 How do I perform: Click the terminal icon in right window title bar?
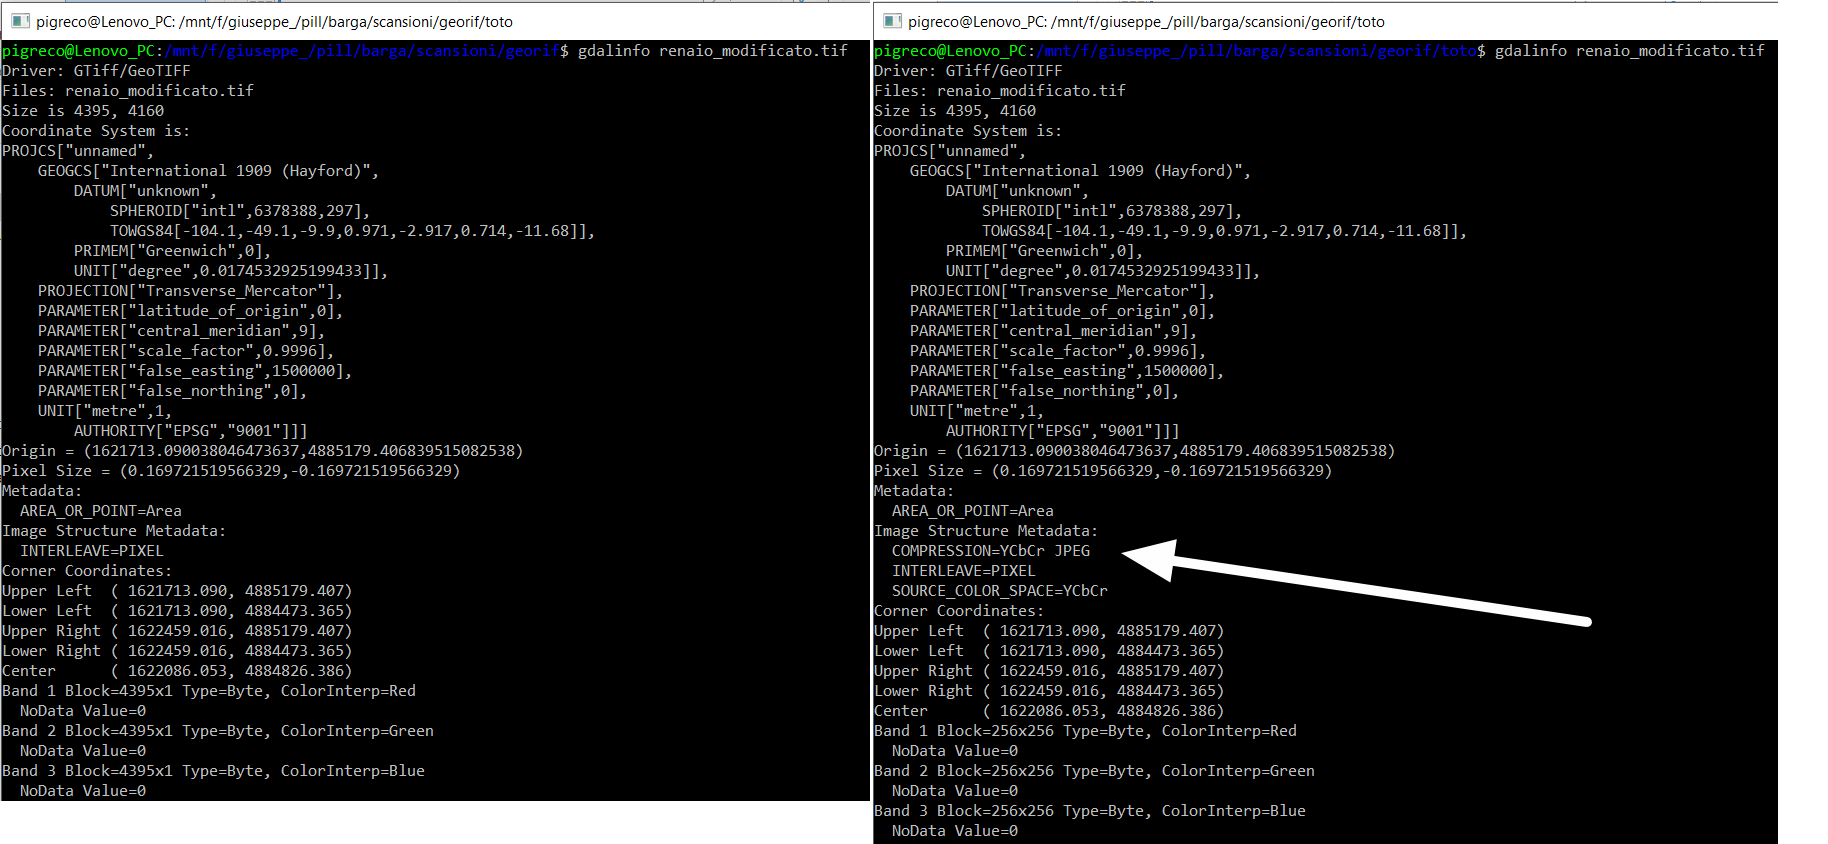coord(892,21)
